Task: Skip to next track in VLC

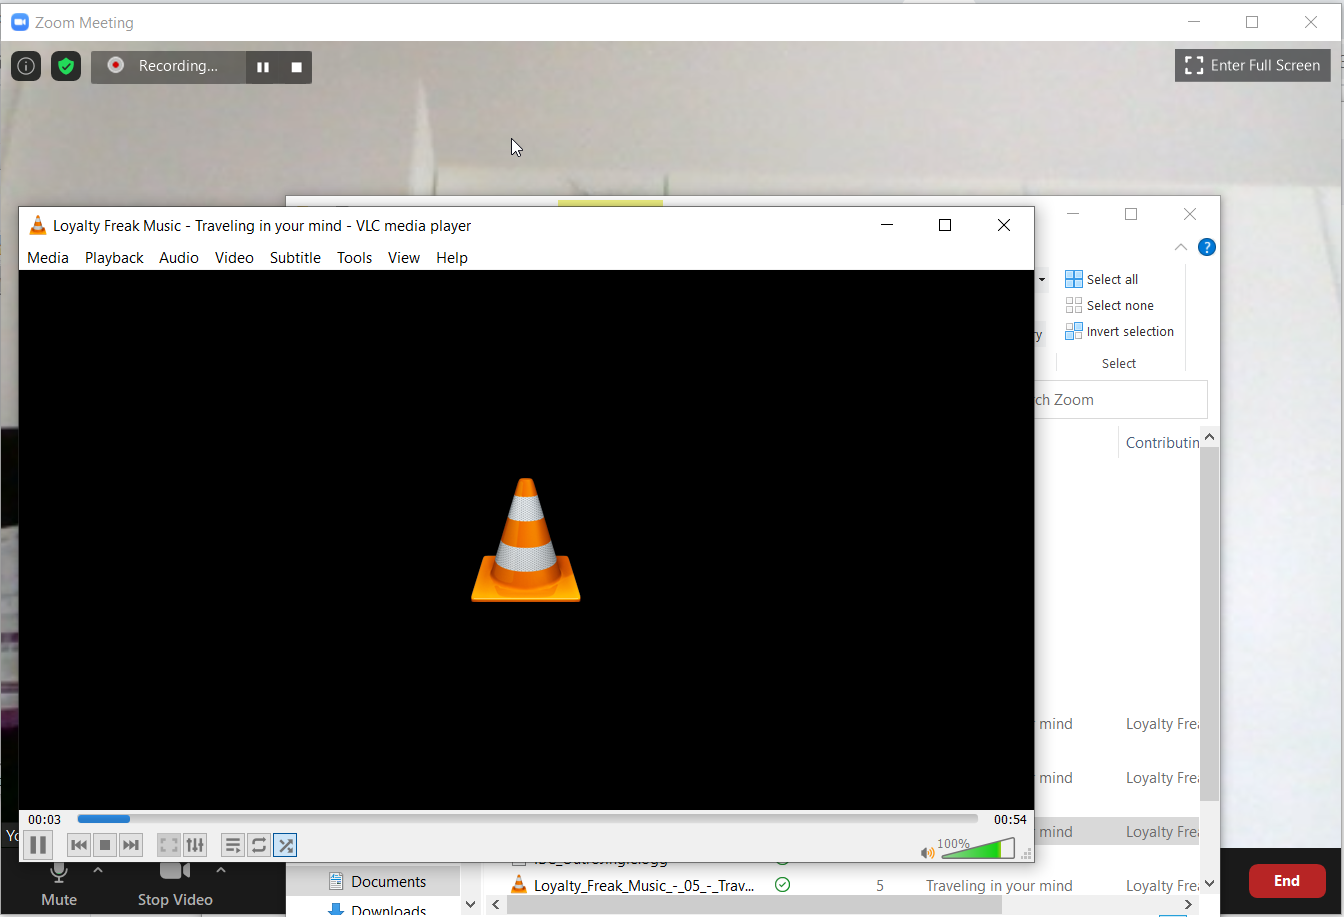Action: coord(131,845)
